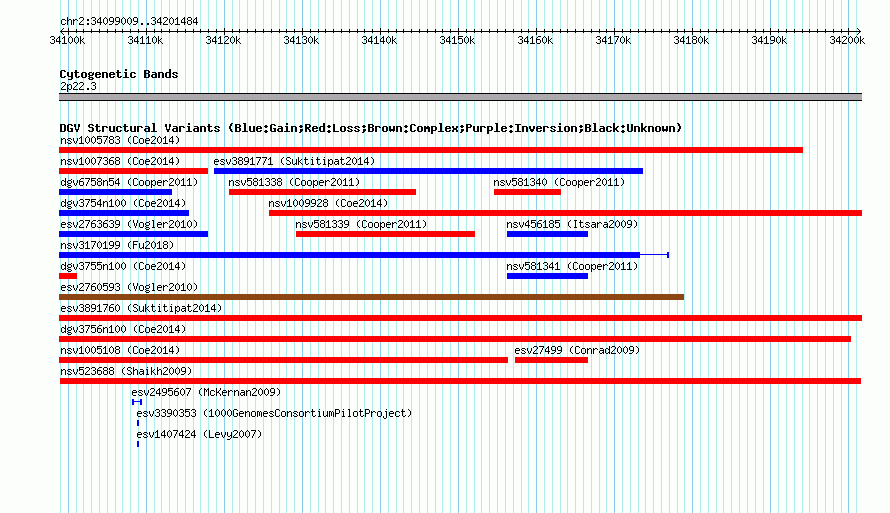
Task: Click the 34110k ruler tick
Action: [145, 40]
